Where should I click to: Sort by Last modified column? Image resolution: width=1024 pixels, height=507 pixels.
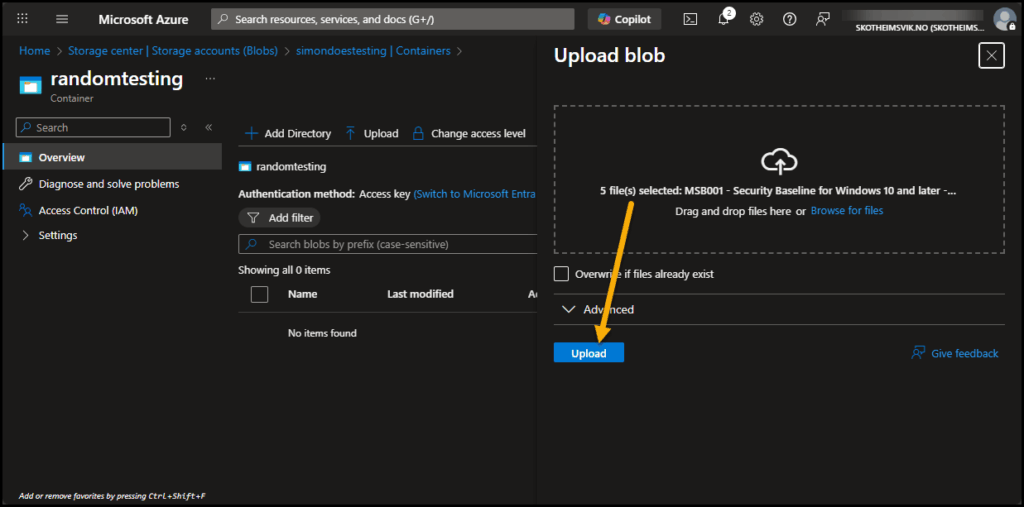[x=420, y=294]
